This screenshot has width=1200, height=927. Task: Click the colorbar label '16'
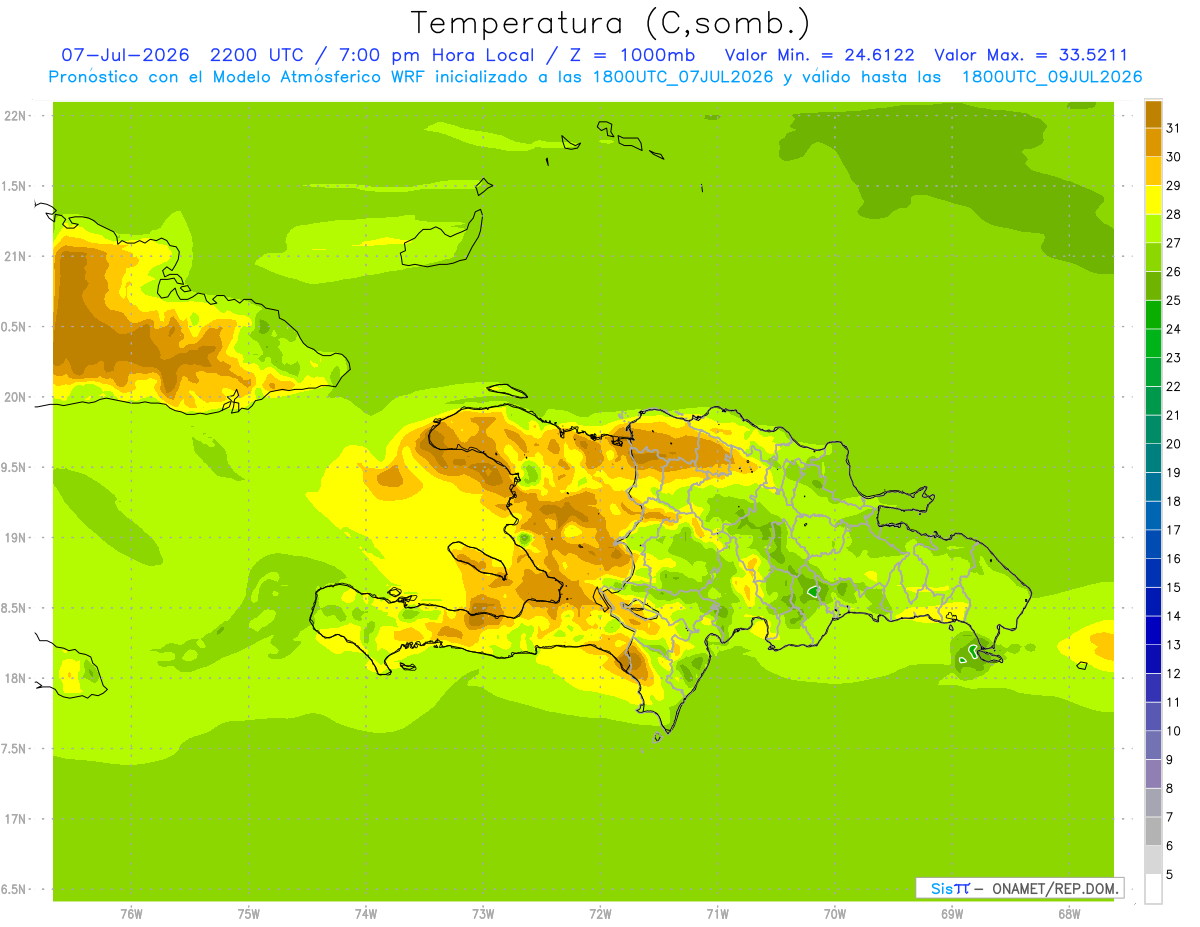pyautogui.click(x=1174, y=559)
